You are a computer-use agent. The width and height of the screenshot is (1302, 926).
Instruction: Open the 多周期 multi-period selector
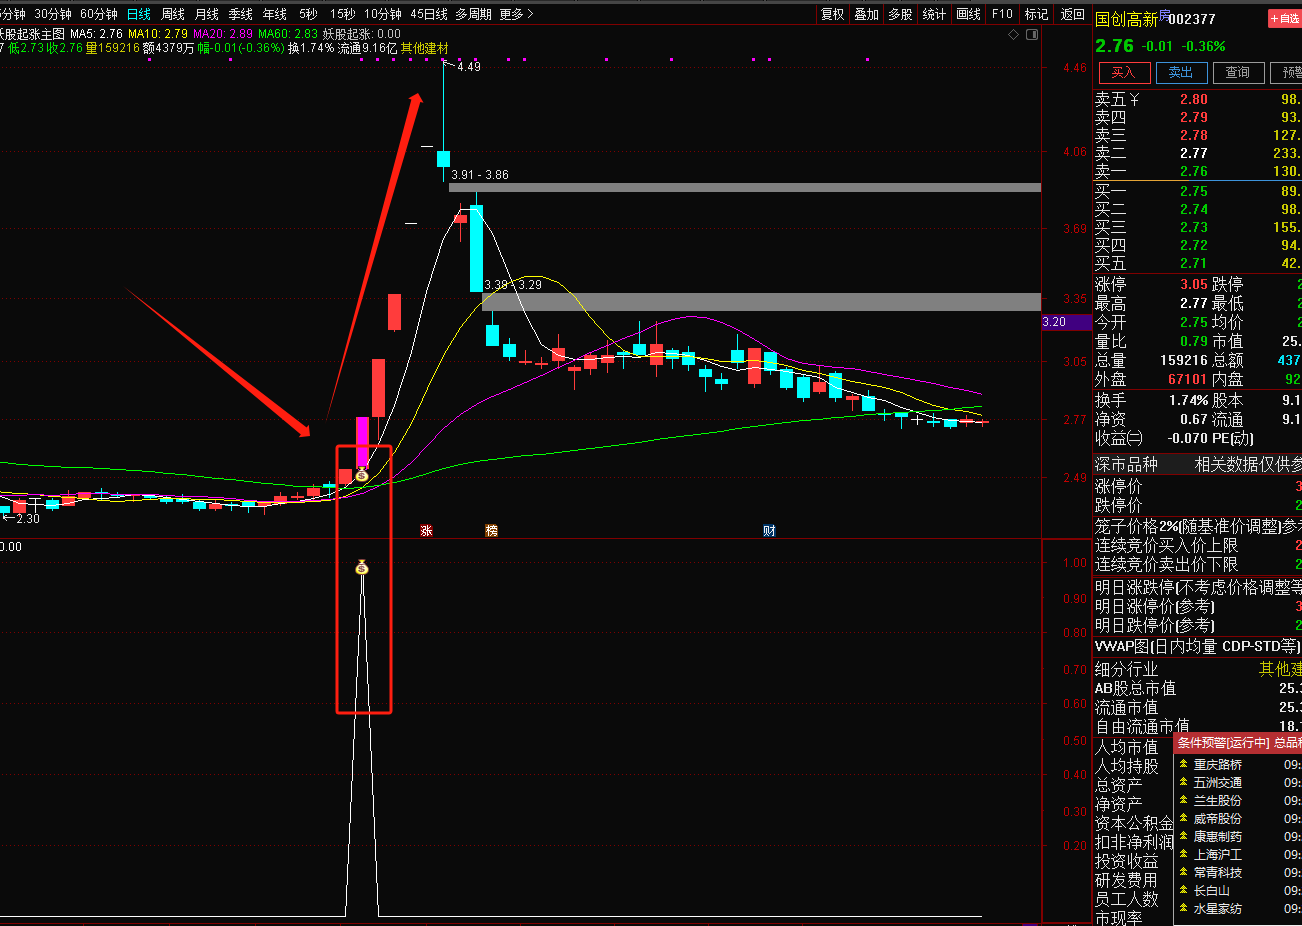(474, 14)
